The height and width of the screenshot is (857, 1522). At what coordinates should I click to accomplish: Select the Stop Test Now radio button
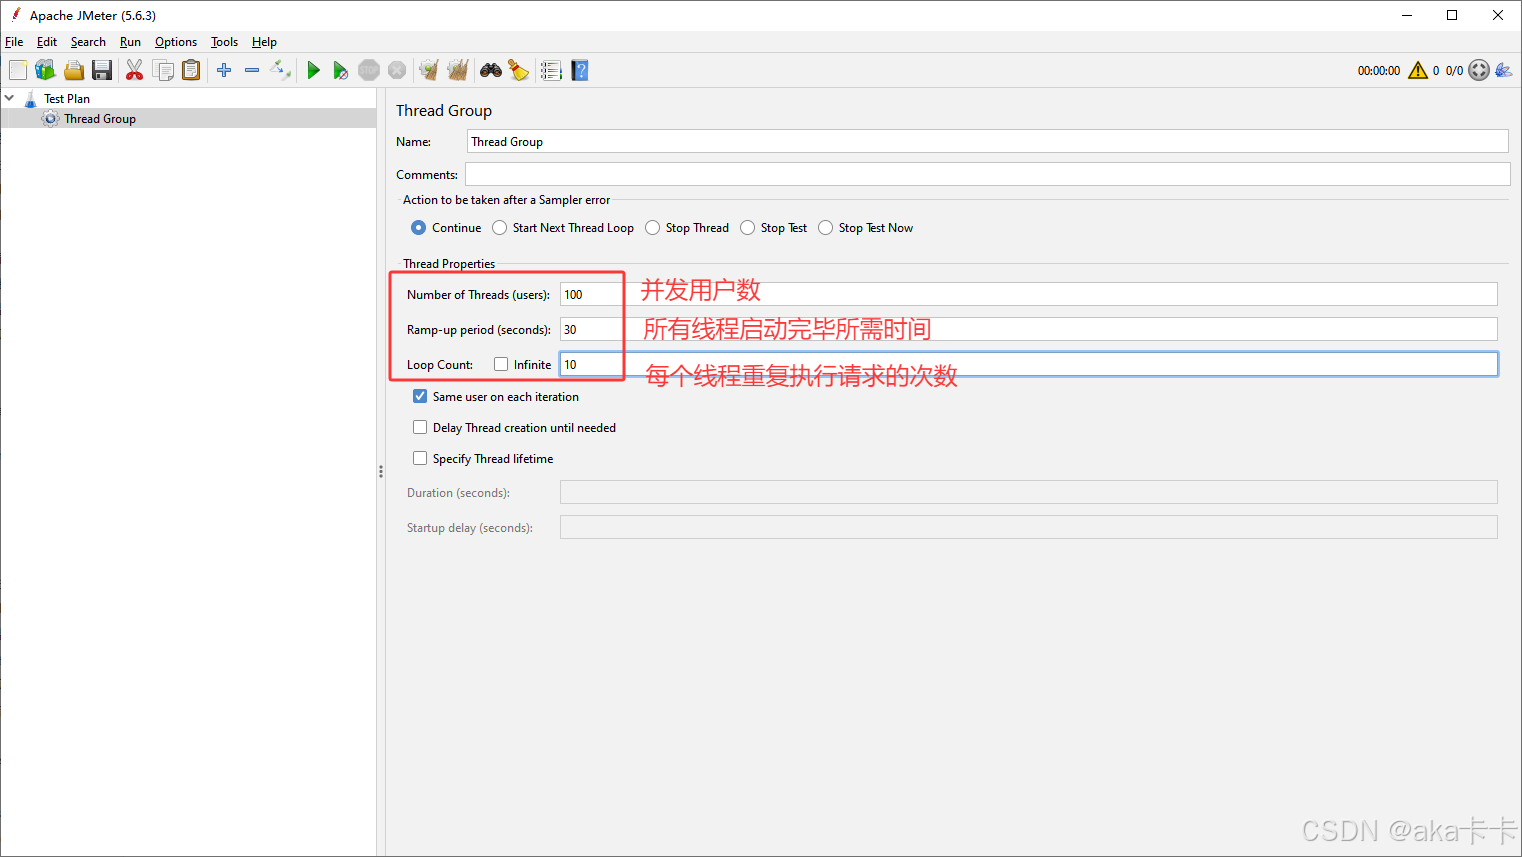point(826,228)
